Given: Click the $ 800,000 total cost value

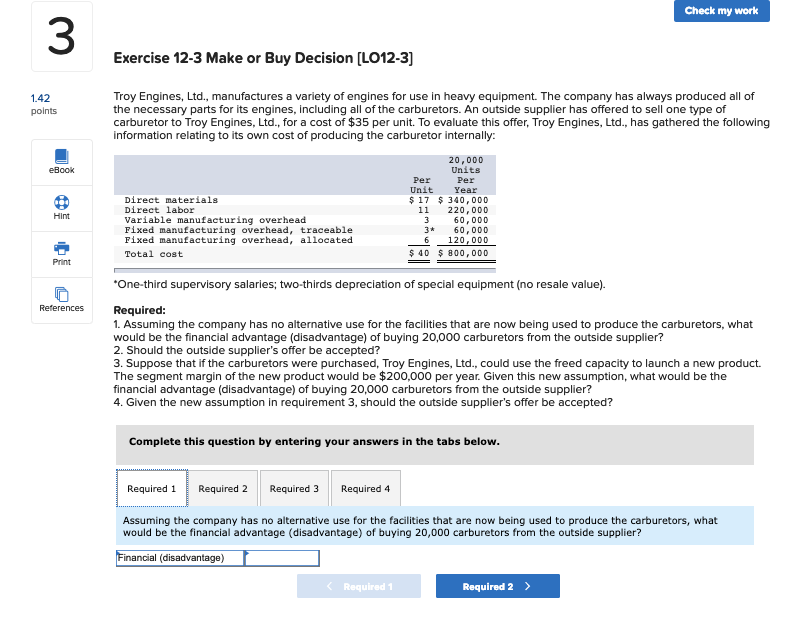Looking at the screenshot, I should pyautogui.click(x=463, y=253).
